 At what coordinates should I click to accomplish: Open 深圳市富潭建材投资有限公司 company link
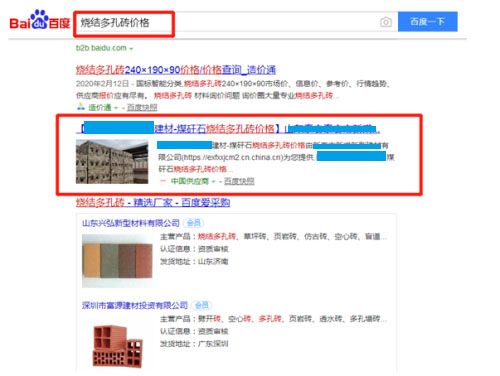pos(135,305)
